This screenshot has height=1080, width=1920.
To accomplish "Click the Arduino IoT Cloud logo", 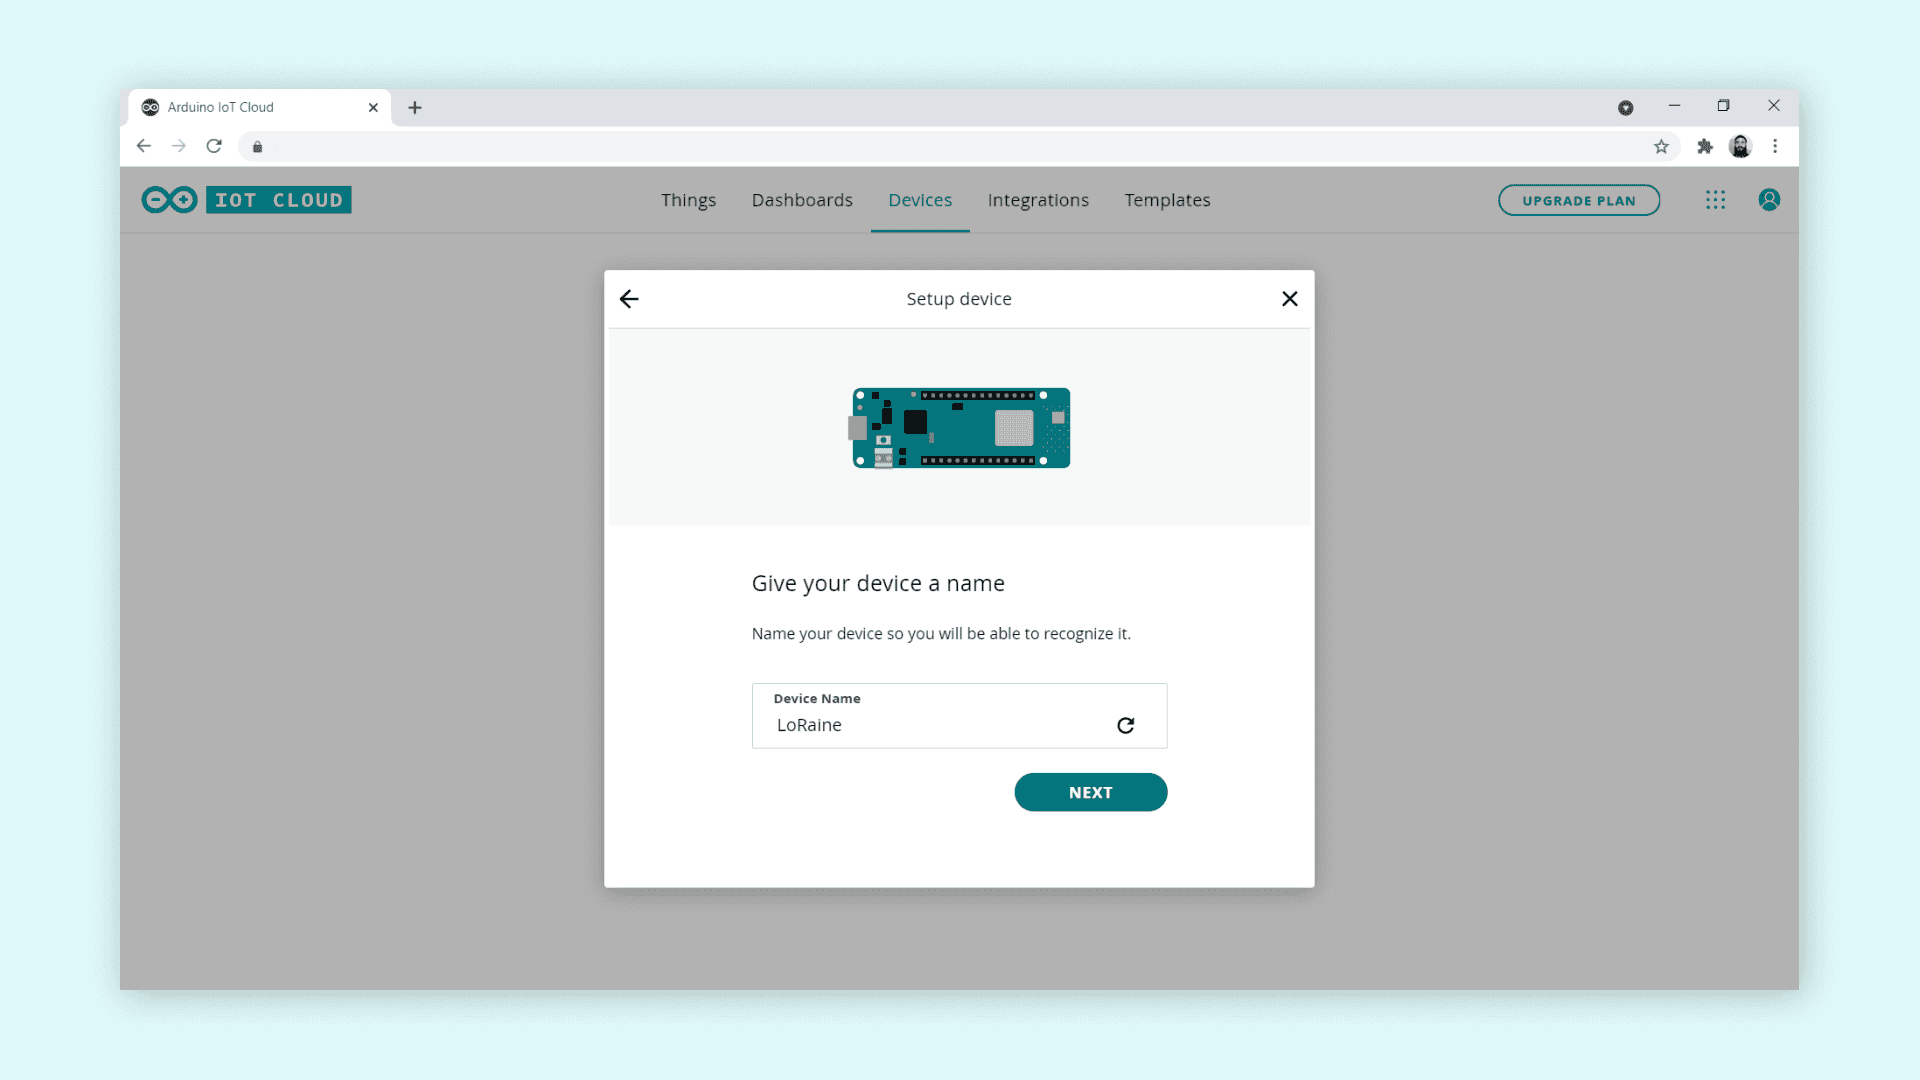I will [x=246, y=200].
